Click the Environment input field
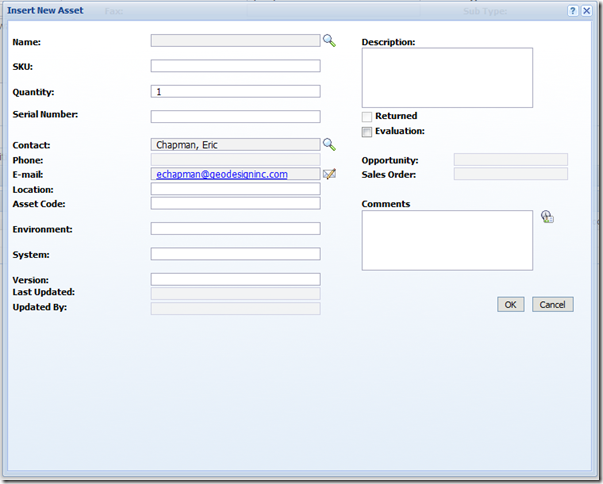 pyautogui.click(x=235, y=229)
